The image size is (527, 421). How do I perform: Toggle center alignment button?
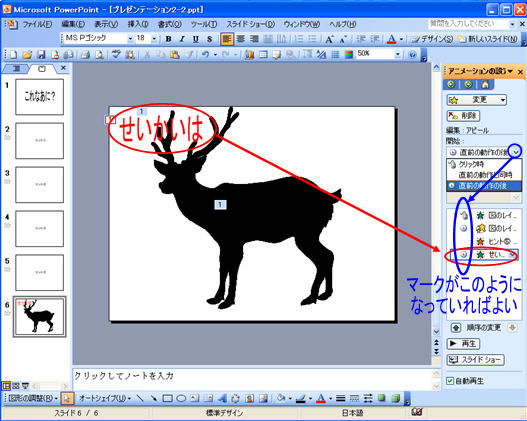coord(241,39)
